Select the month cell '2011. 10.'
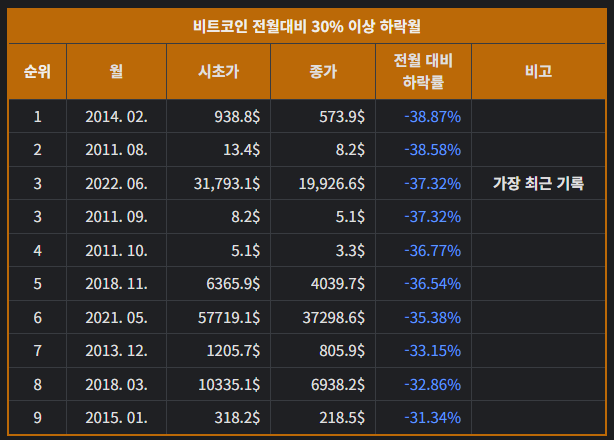Image resolution: width=614 pixels, height=440 pixels. tap(116, 251)
